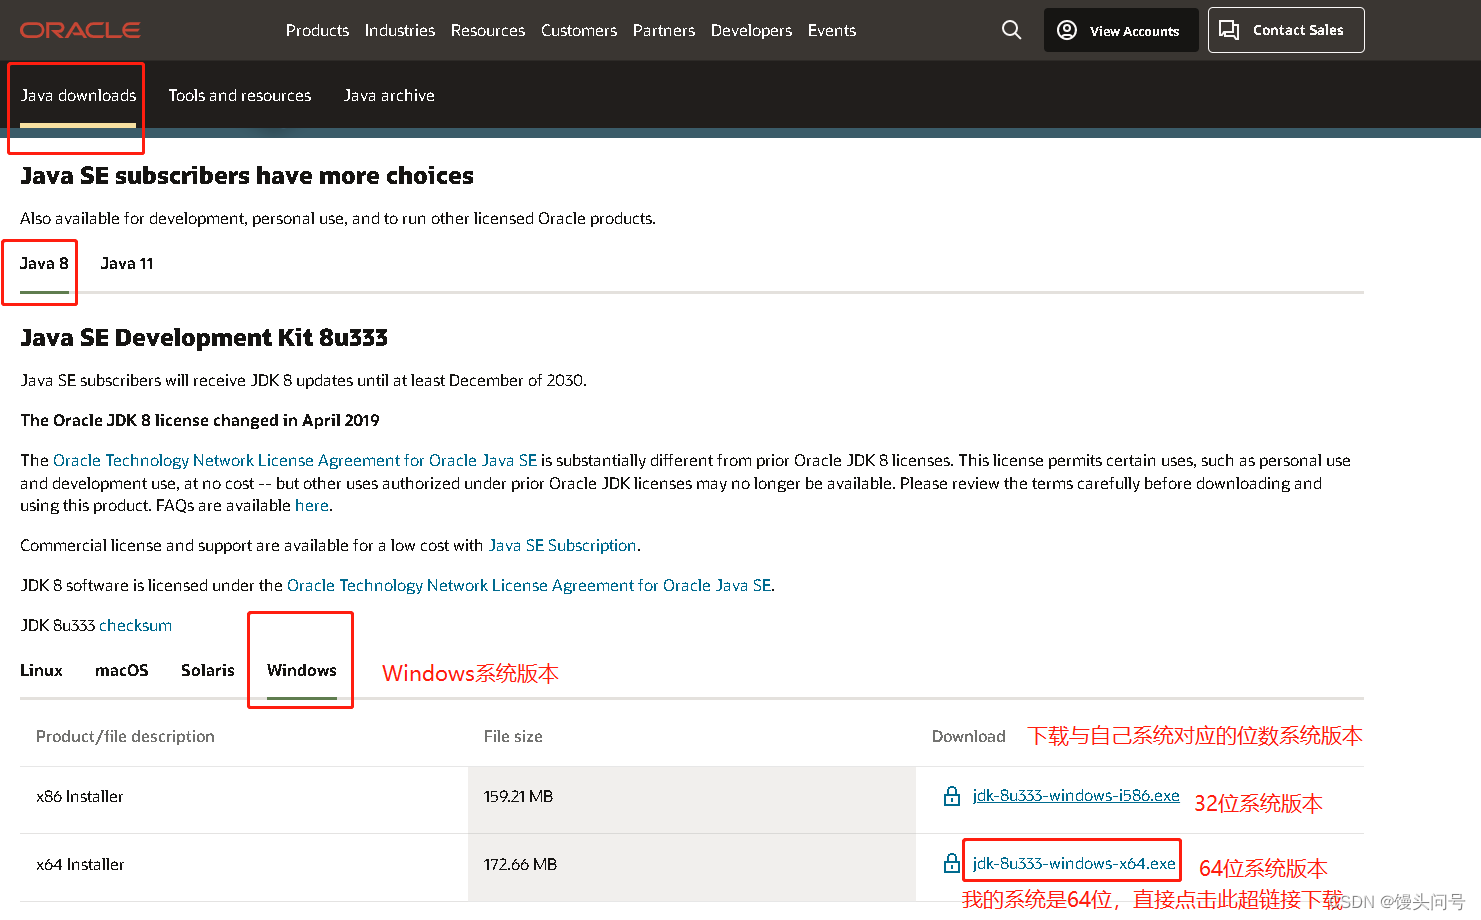Open the Events menu
Viewport: 1481px width, 920px height.
(832, 30)
